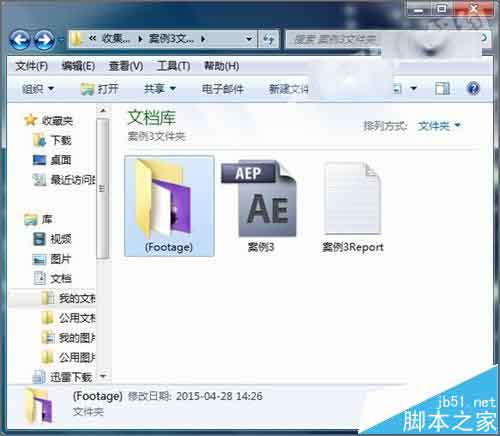The width and height of the screenshot is (500, 436).
Task: Open the view options dropdown arrow
Action: click(x=413, y=89)
